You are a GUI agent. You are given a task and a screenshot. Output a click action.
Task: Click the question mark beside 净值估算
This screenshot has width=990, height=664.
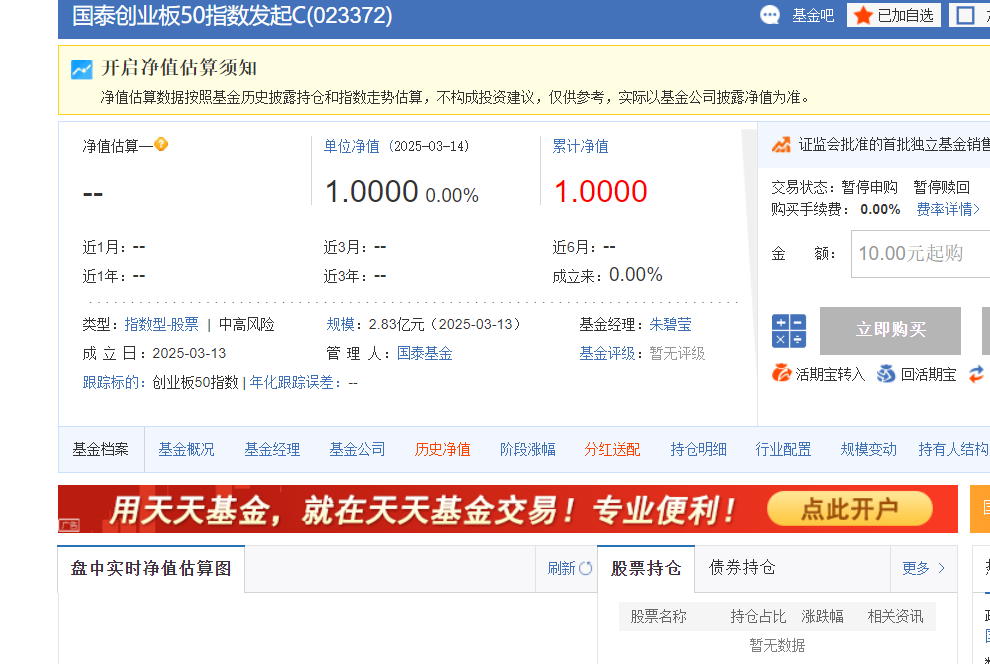[x=161, y=145]
